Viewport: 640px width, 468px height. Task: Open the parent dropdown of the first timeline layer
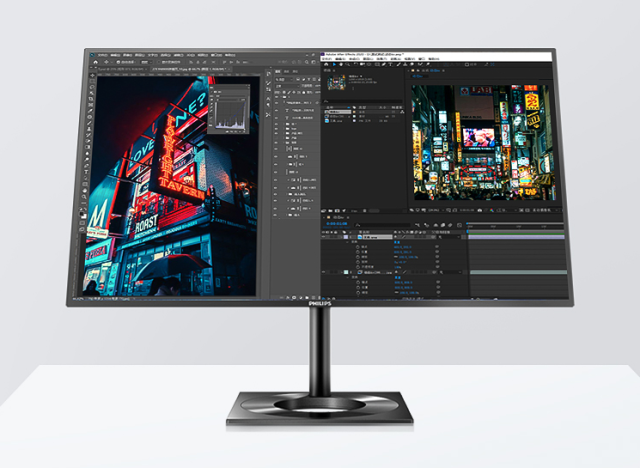click(449, 237)
